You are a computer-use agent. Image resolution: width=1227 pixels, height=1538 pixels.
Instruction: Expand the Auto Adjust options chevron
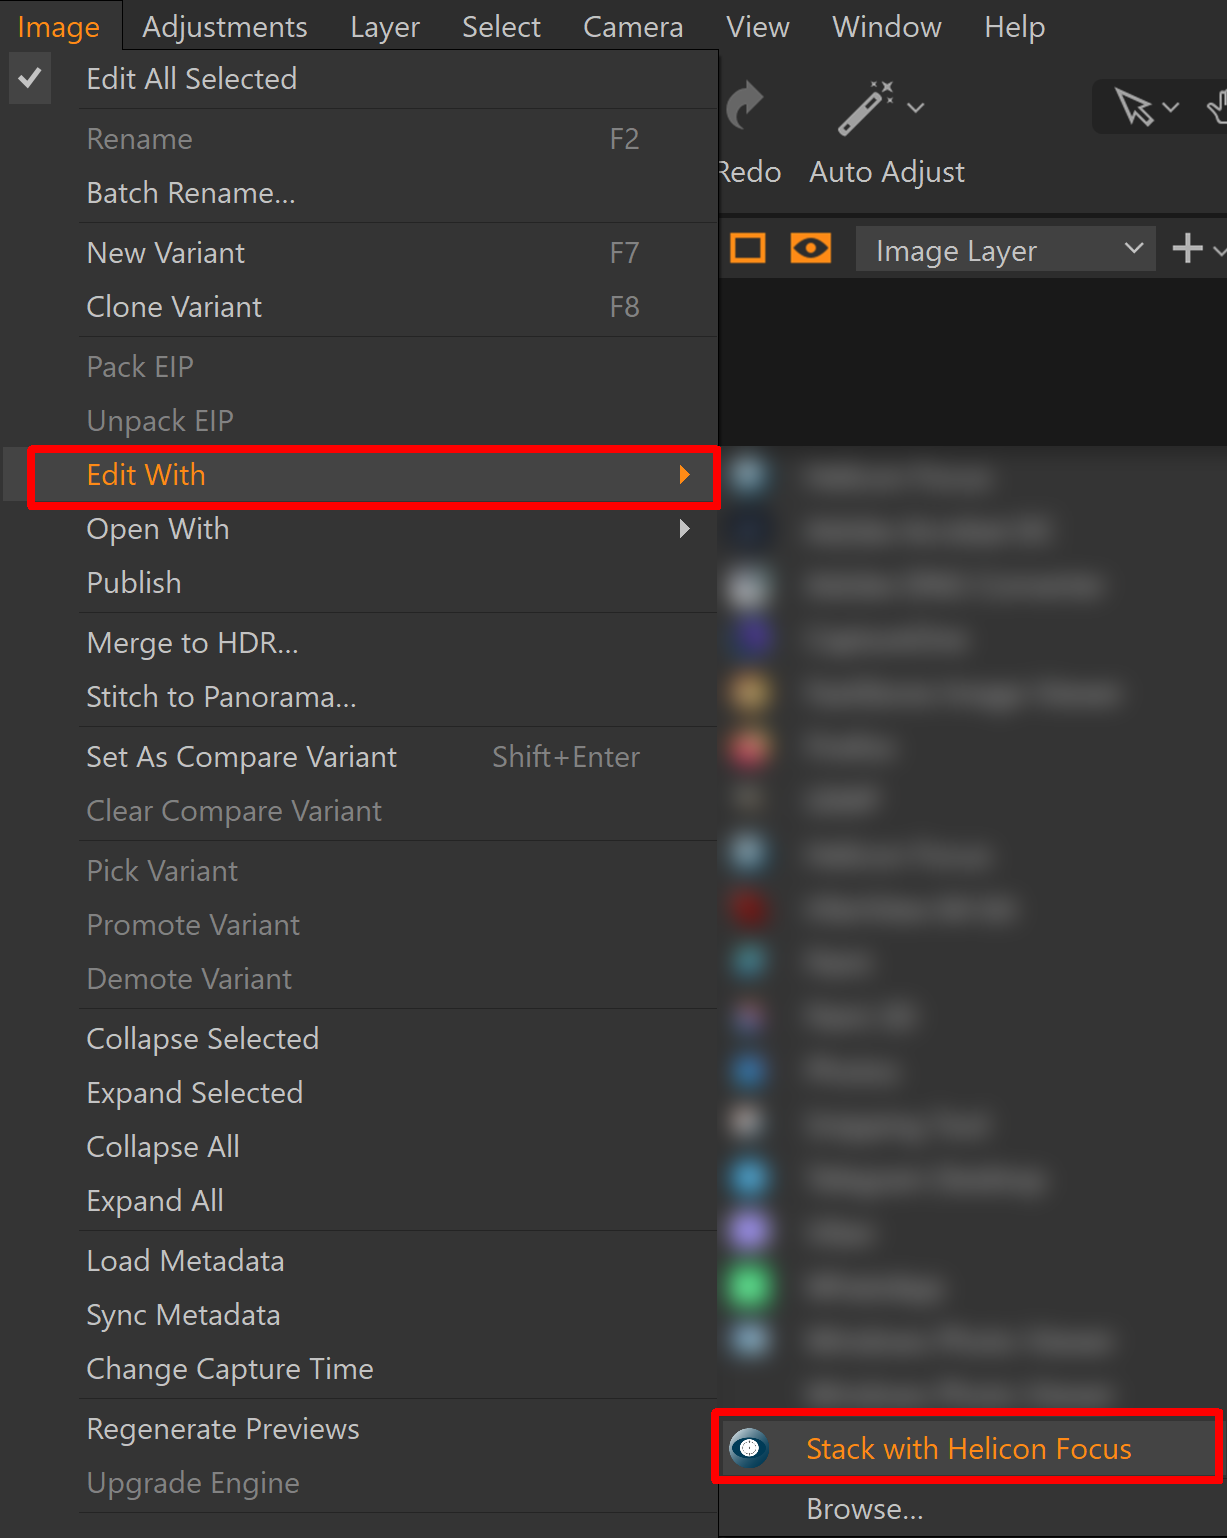pyautogui.click(x=915, y=107)
